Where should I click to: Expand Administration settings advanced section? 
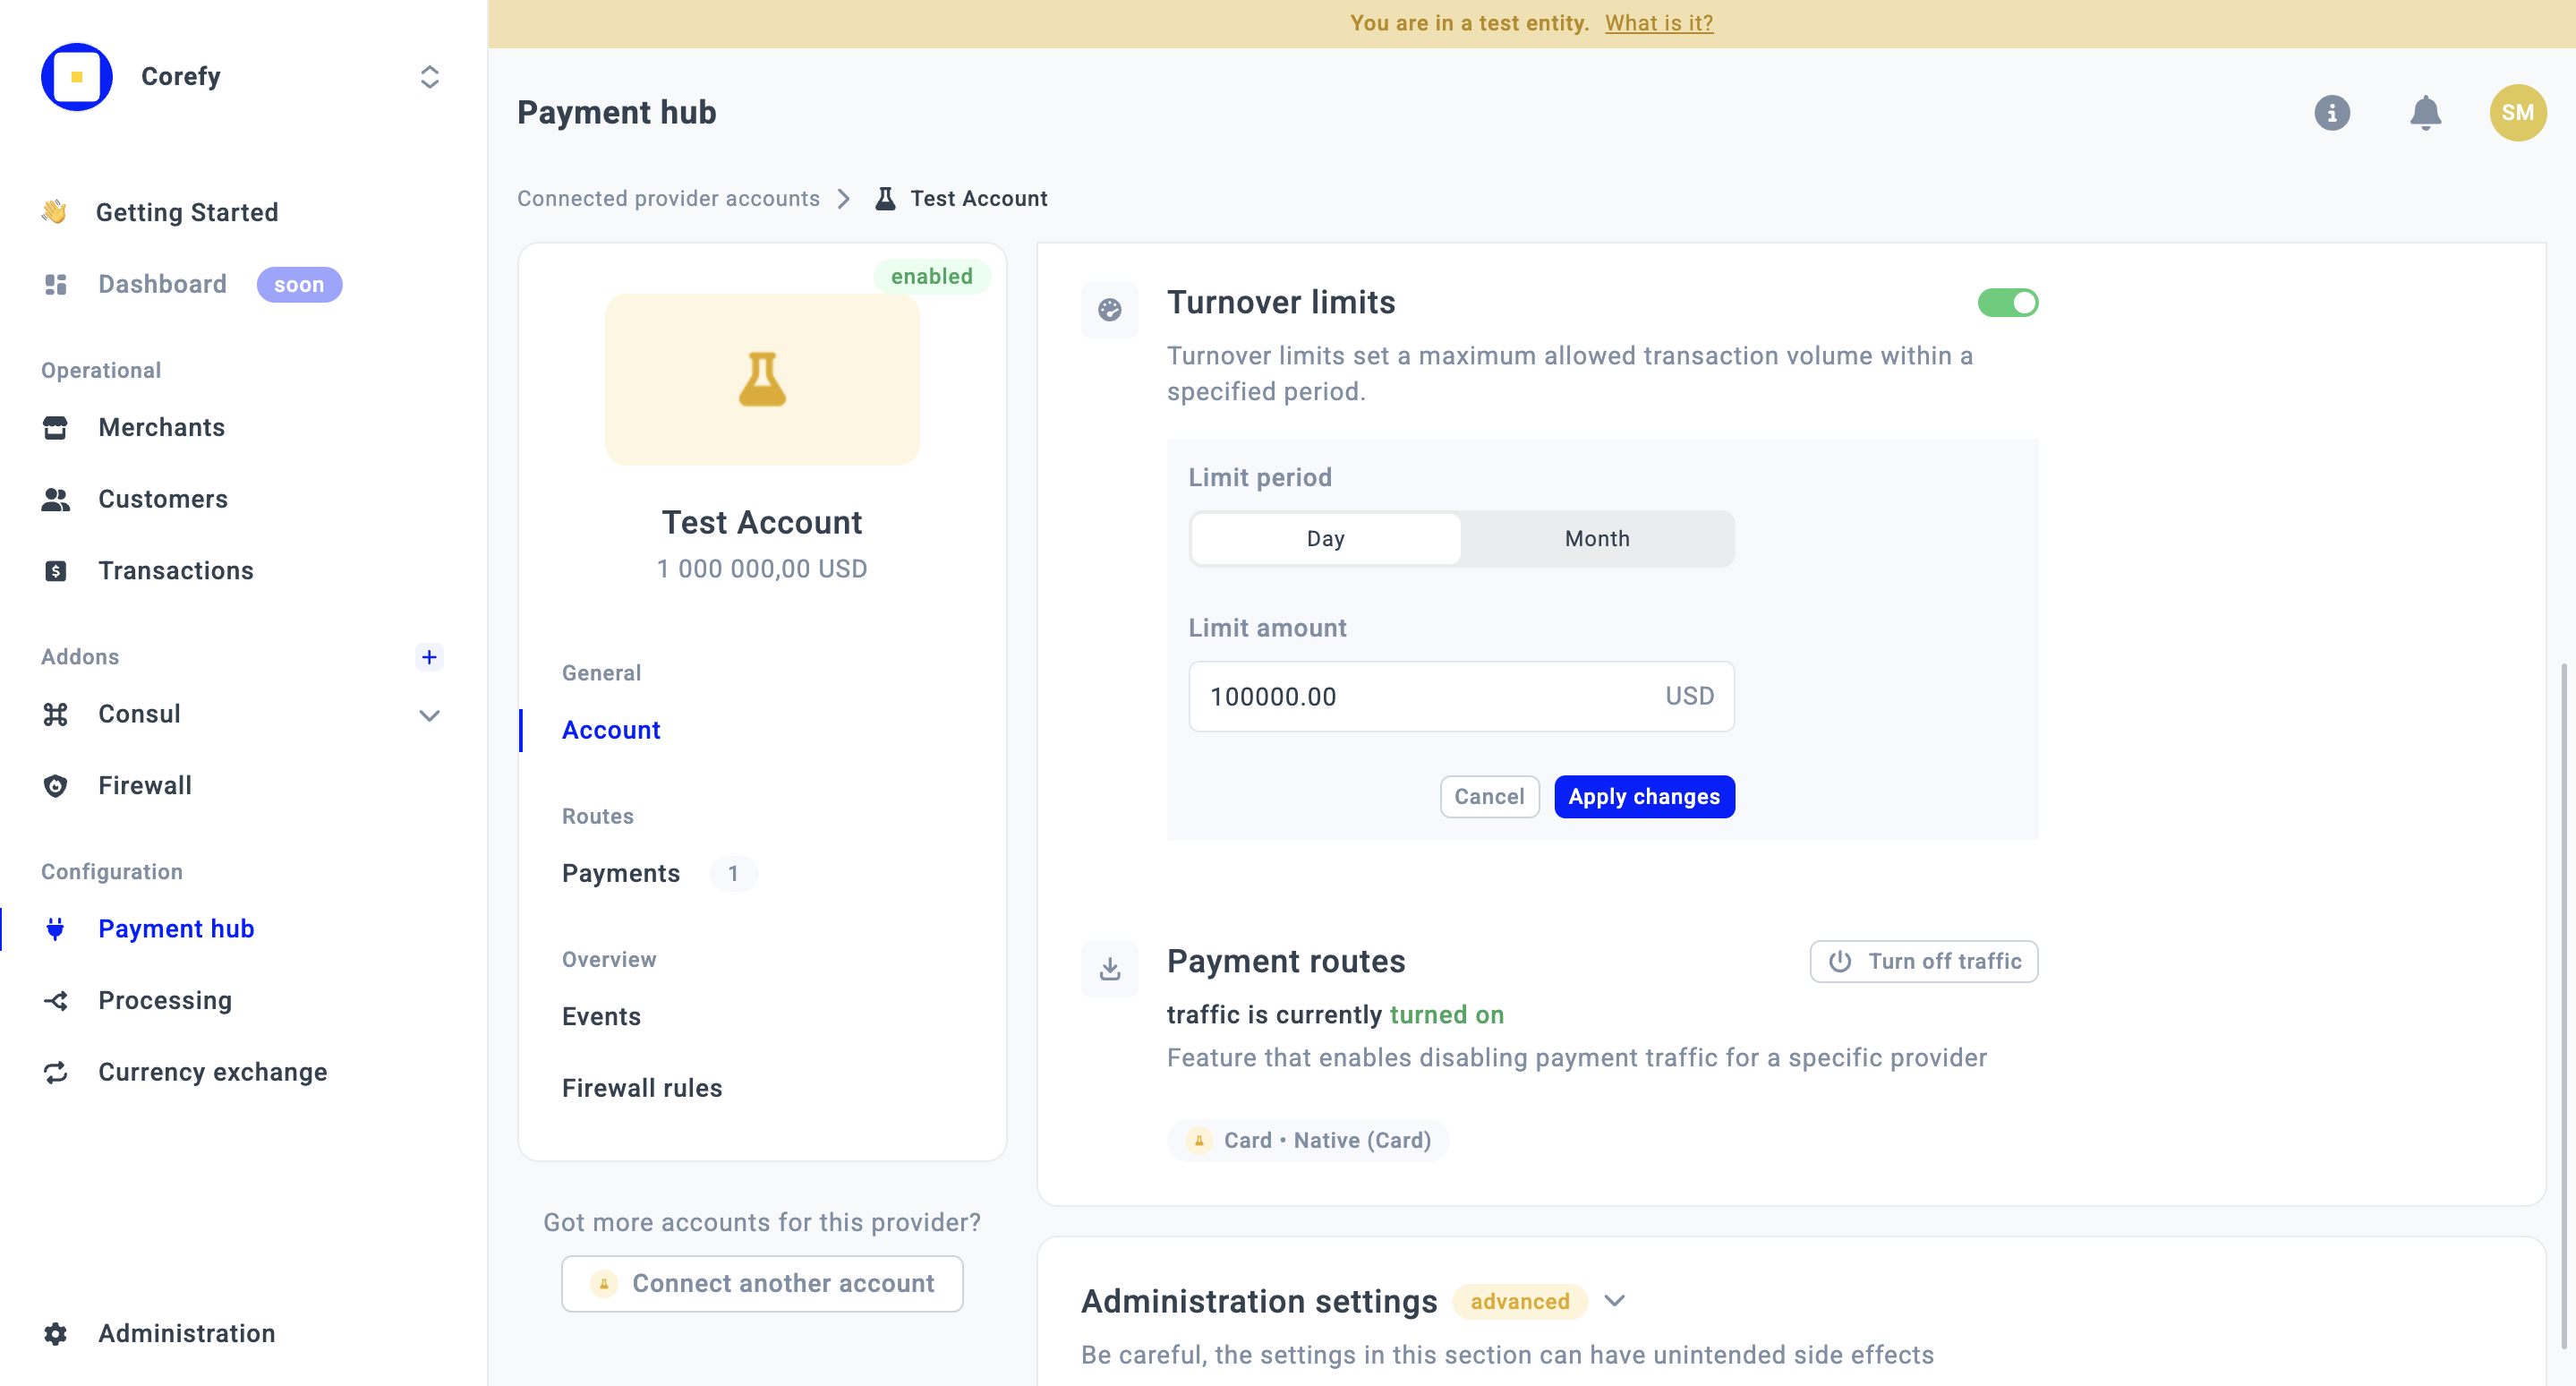coord(1614,1301)
